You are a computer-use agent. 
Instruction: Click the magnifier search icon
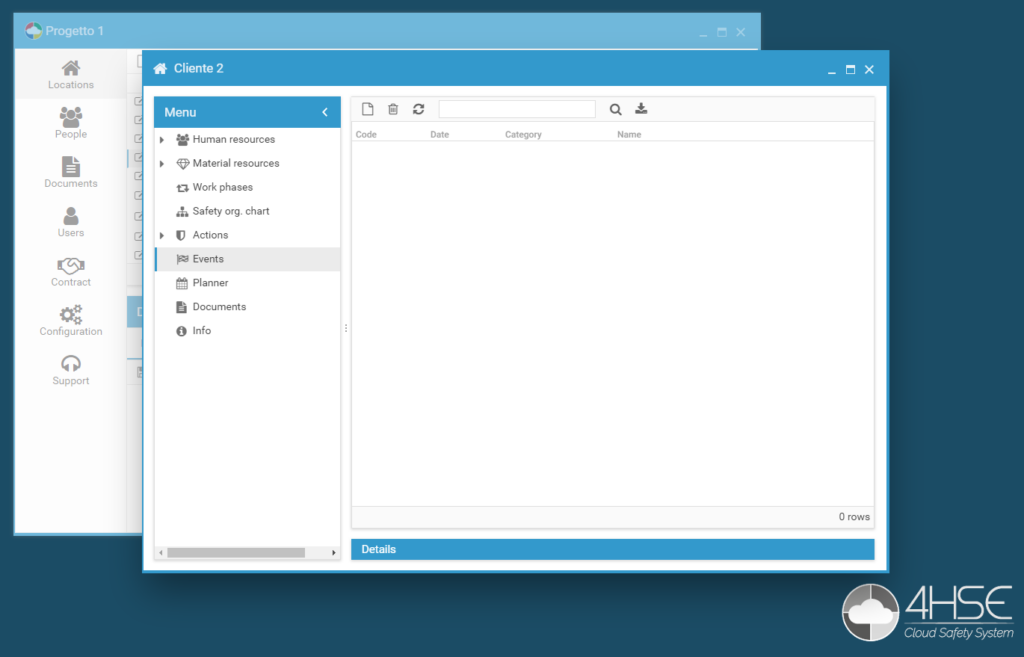[615, 109]
